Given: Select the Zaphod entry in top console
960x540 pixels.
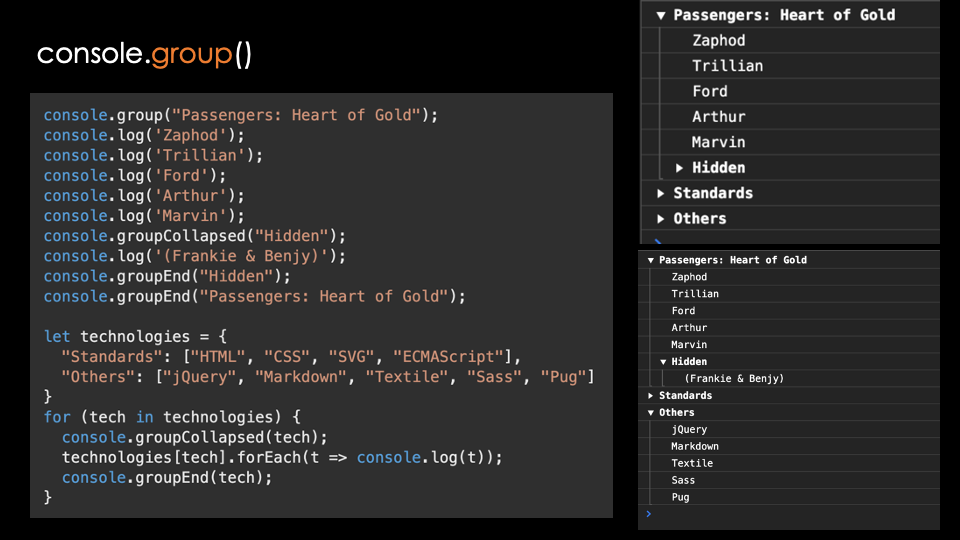Looking at the screenshot, I should pyautogui.click(x=719, y=40).
